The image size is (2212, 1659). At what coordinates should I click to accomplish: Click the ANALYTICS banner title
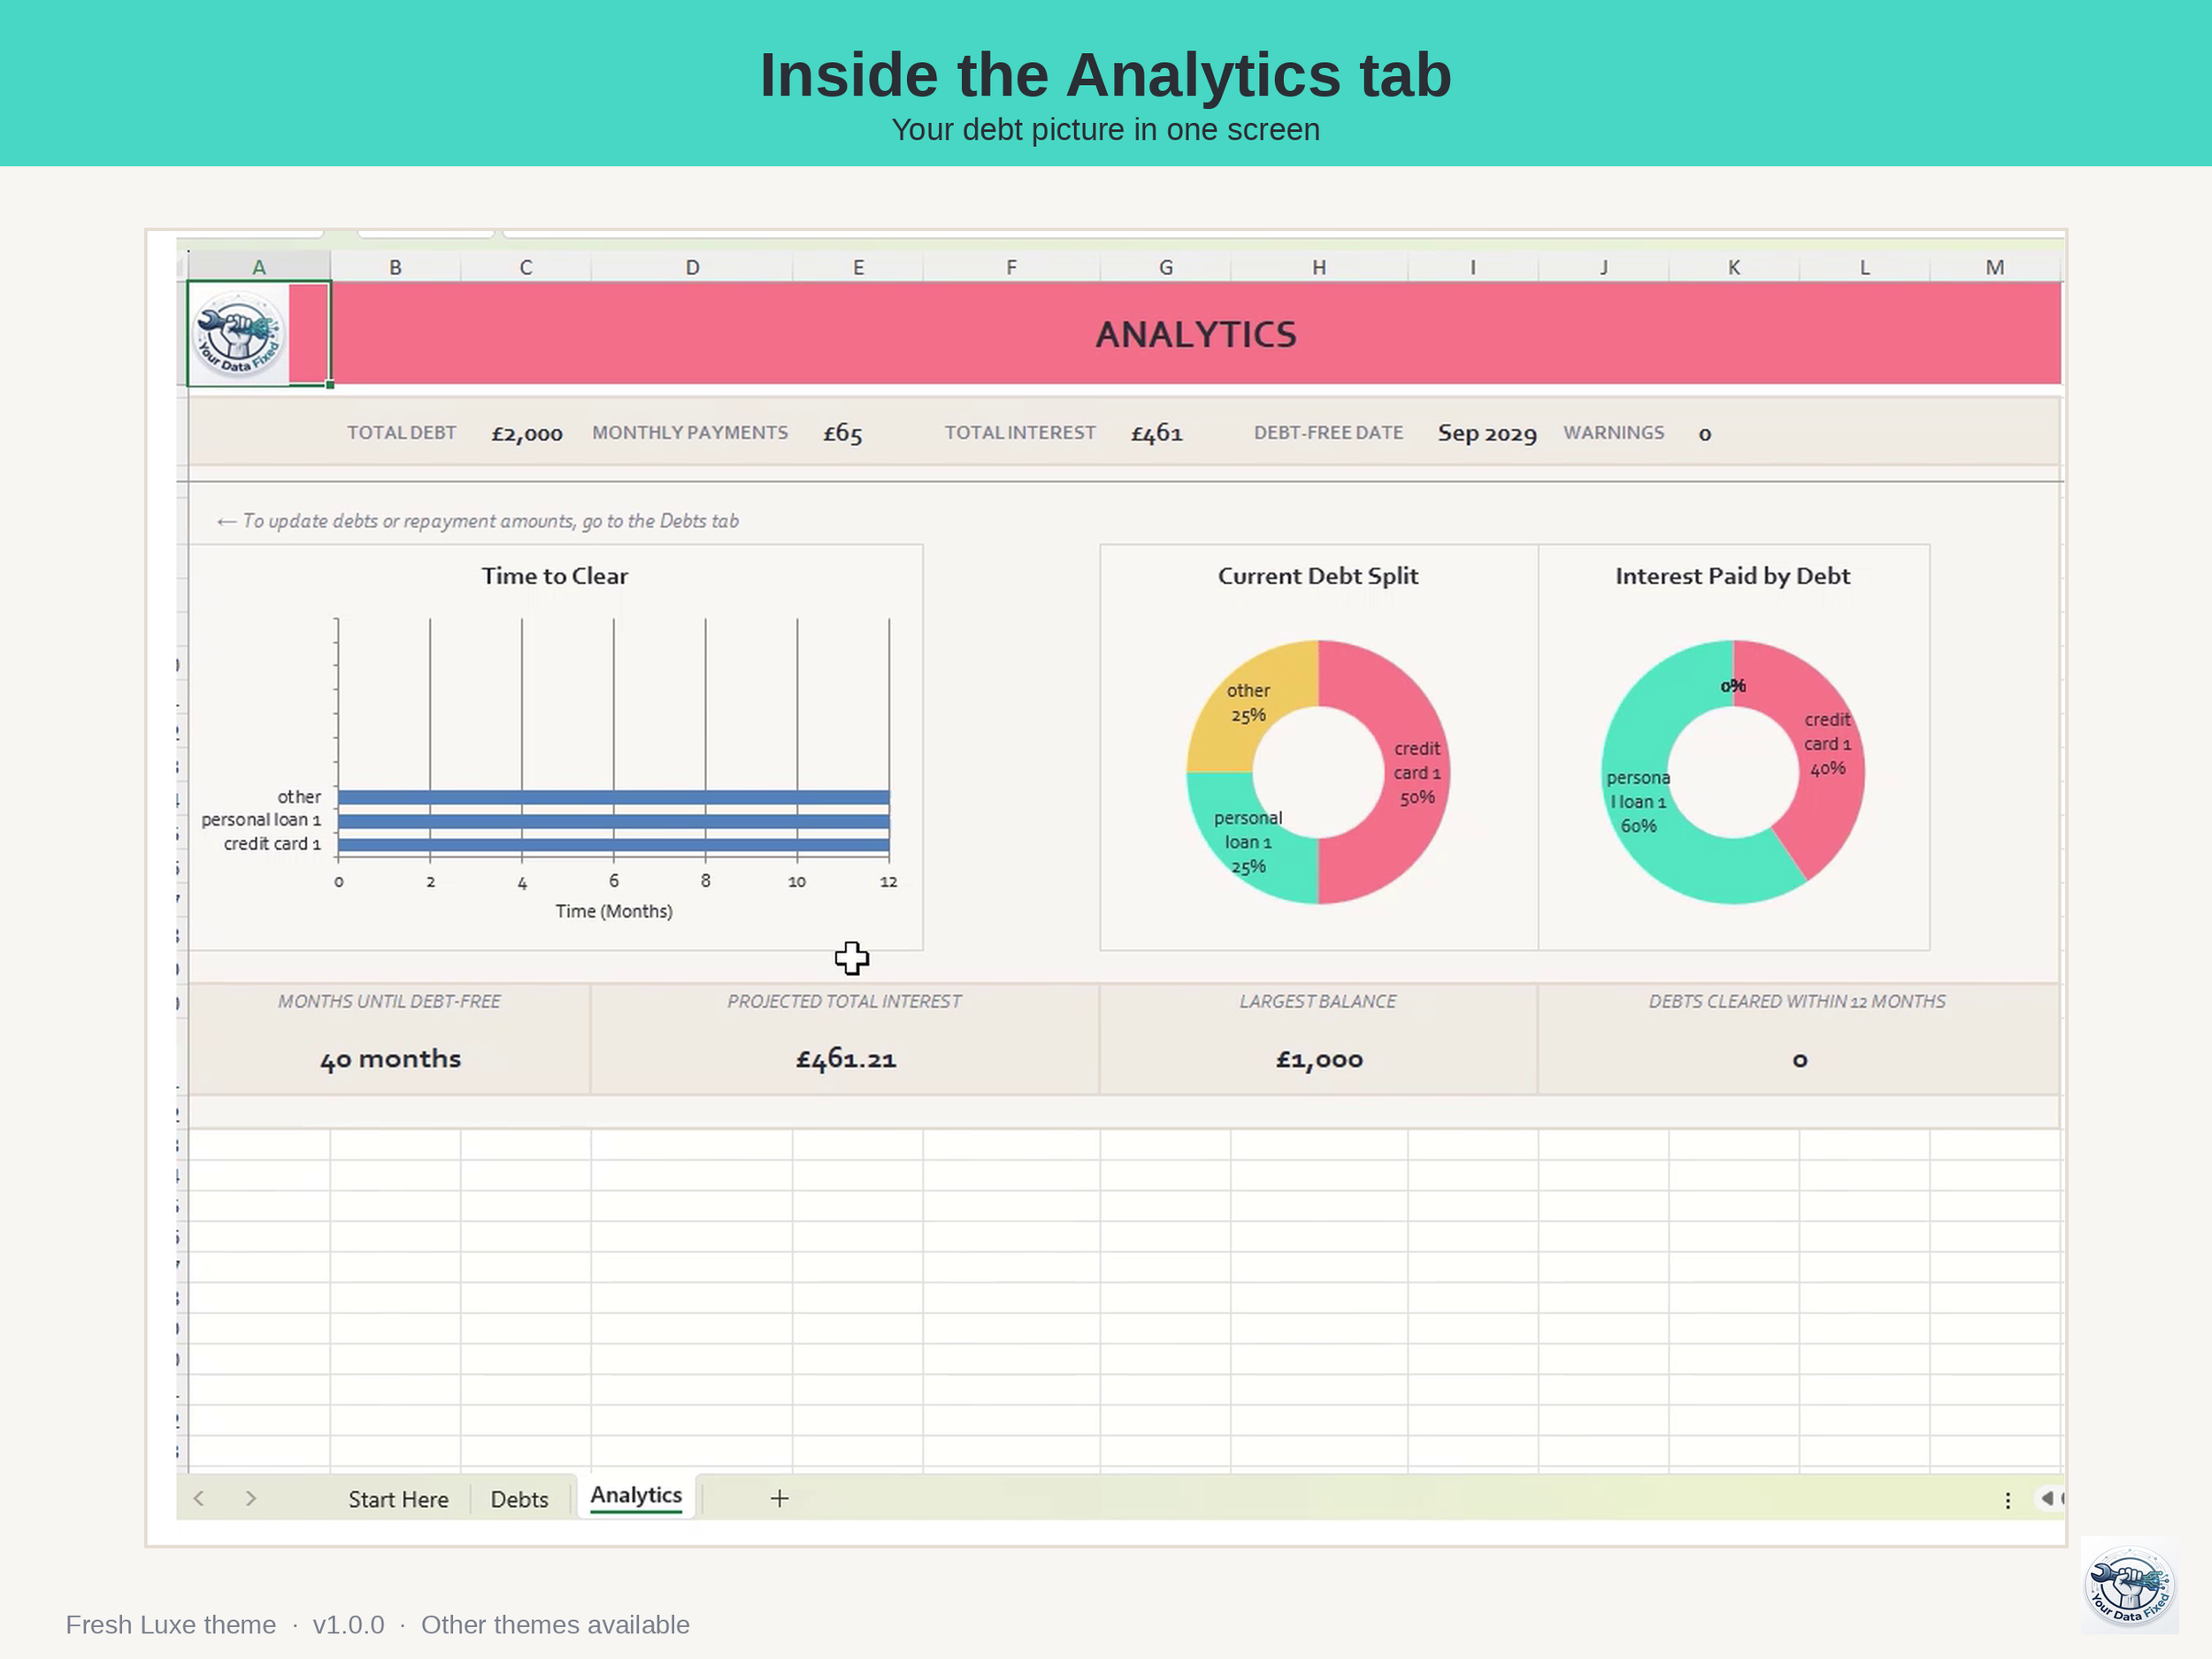[x=1196, y=334]
